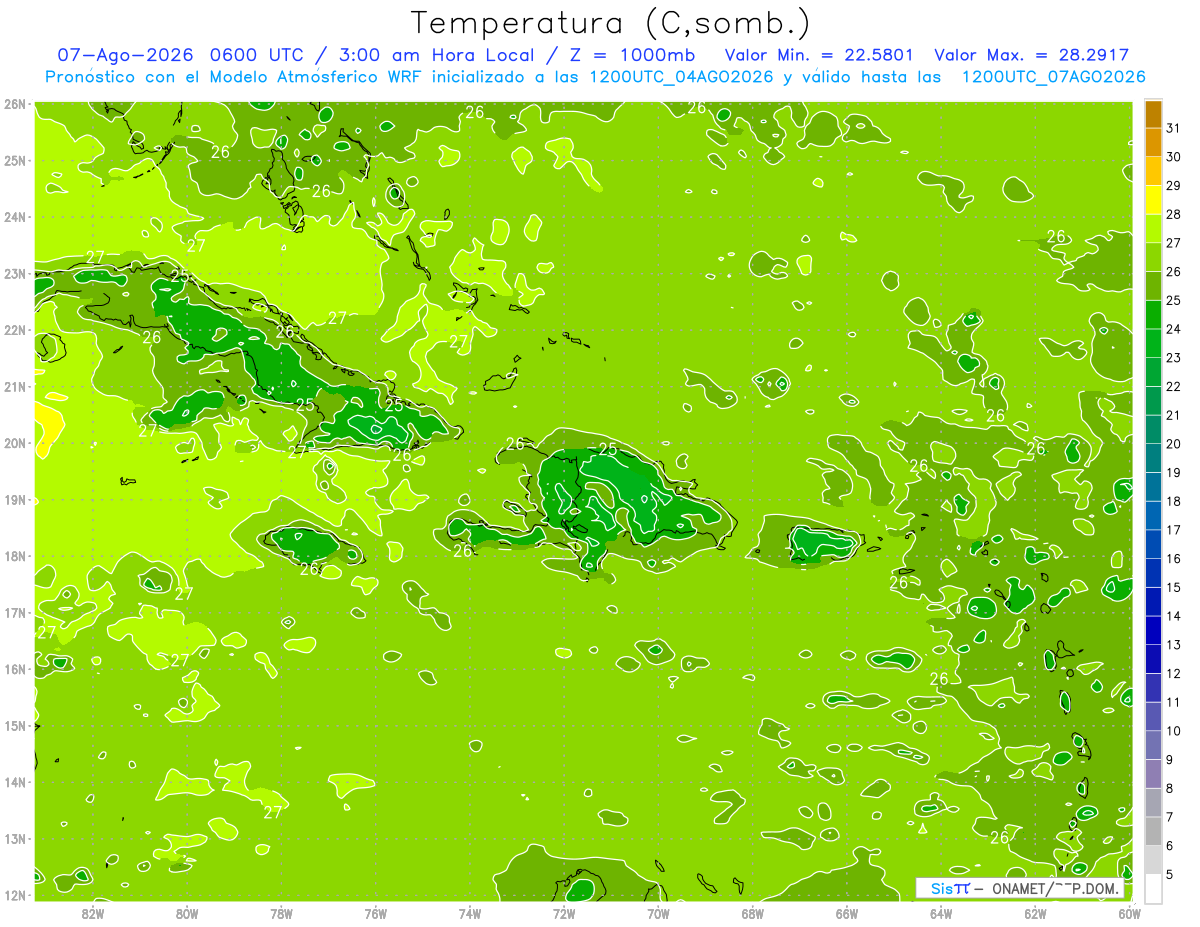Click the number 6 on the color legend
Viewport: 1200px width, 927px height.
point(1170,846)
